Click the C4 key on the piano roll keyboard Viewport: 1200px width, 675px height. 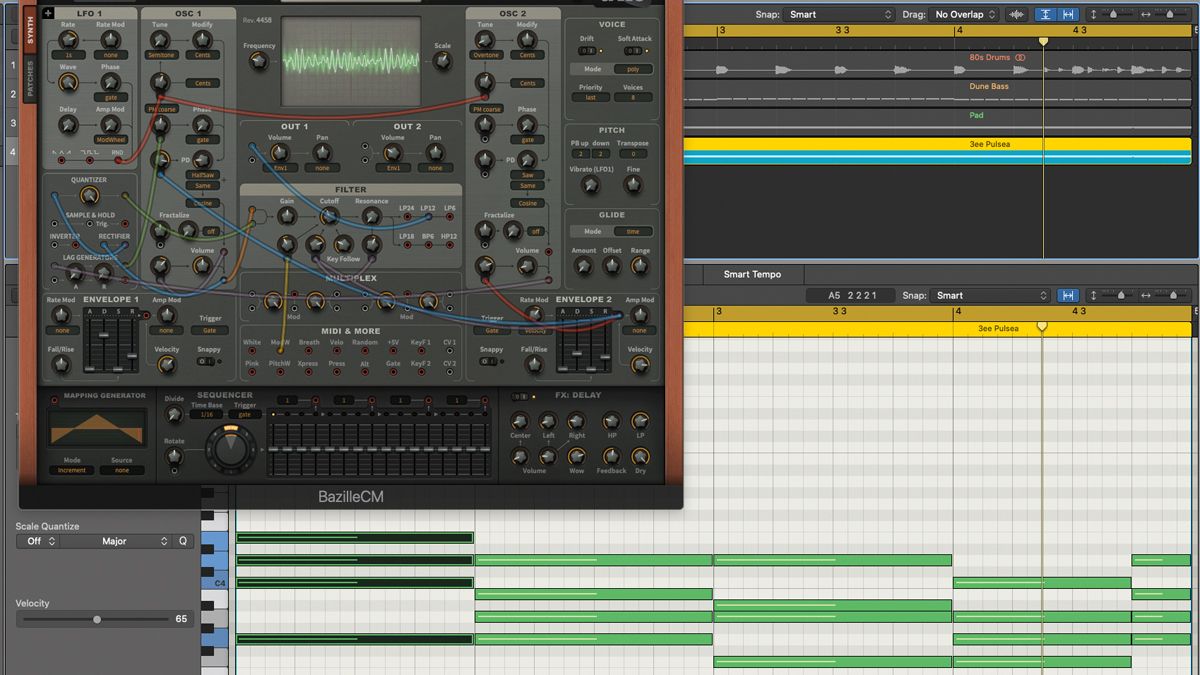[x=221, y=582]
